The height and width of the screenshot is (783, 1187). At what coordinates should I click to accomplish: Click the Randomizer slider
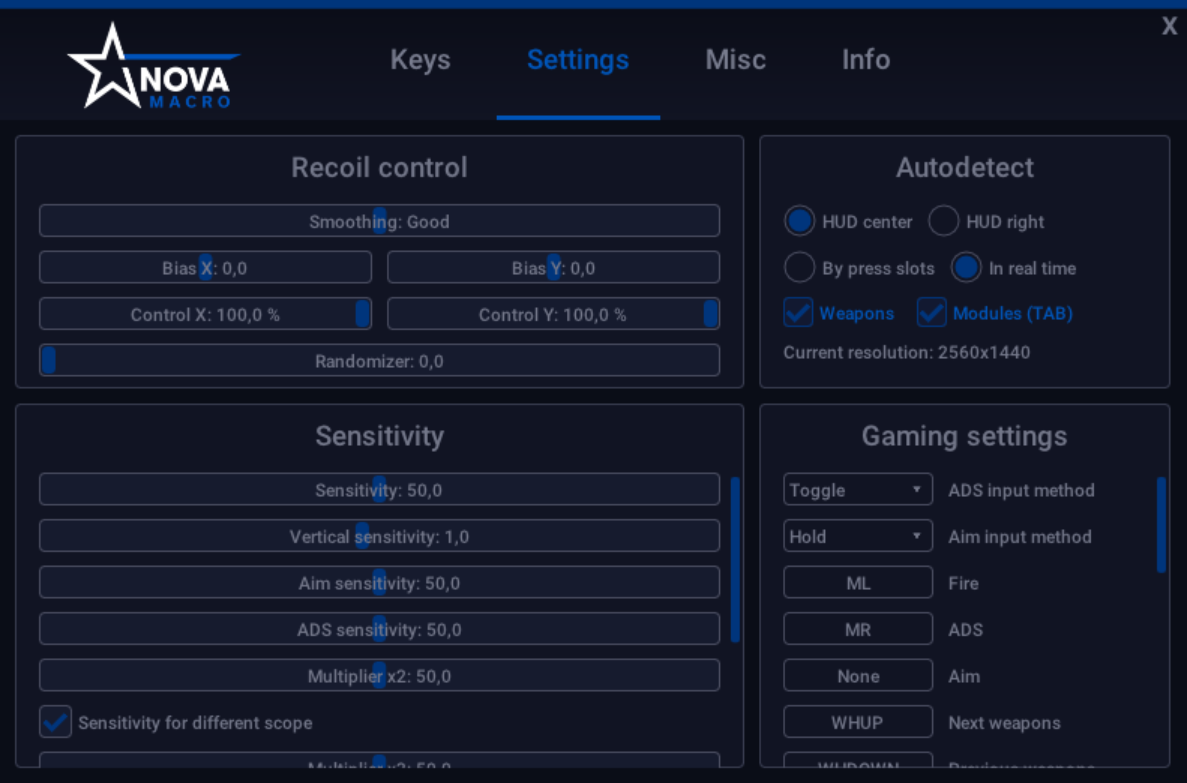[379, 360]
